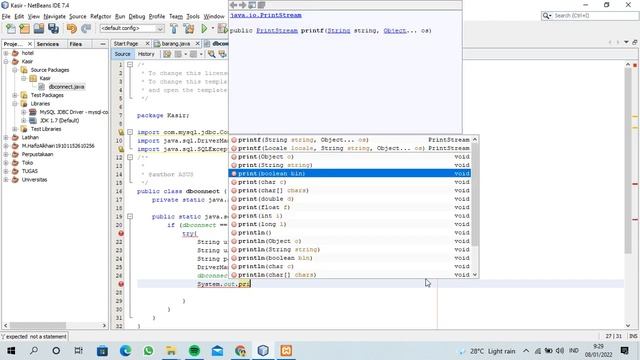Viewport: 640px width, 360px height.
Task: Open Microsoft Edge from the taskbar
Action: click(x=125, y=351)
